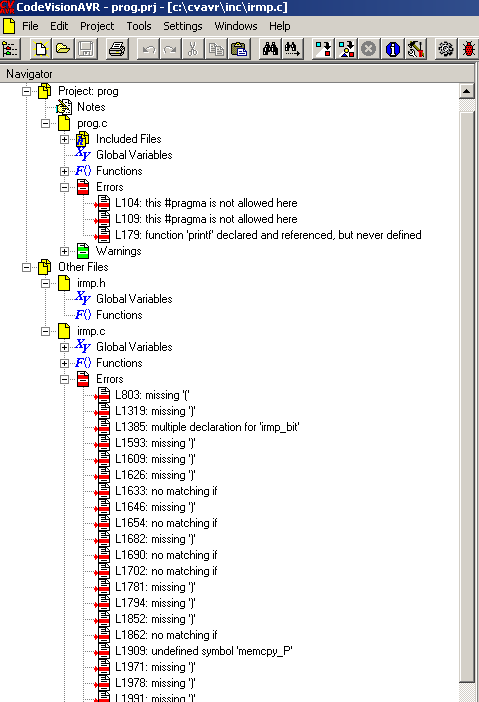Select error 'L104: this #pragma is not allowed here'
This screenshot has height=702, width=479.
tap(206, 203)
